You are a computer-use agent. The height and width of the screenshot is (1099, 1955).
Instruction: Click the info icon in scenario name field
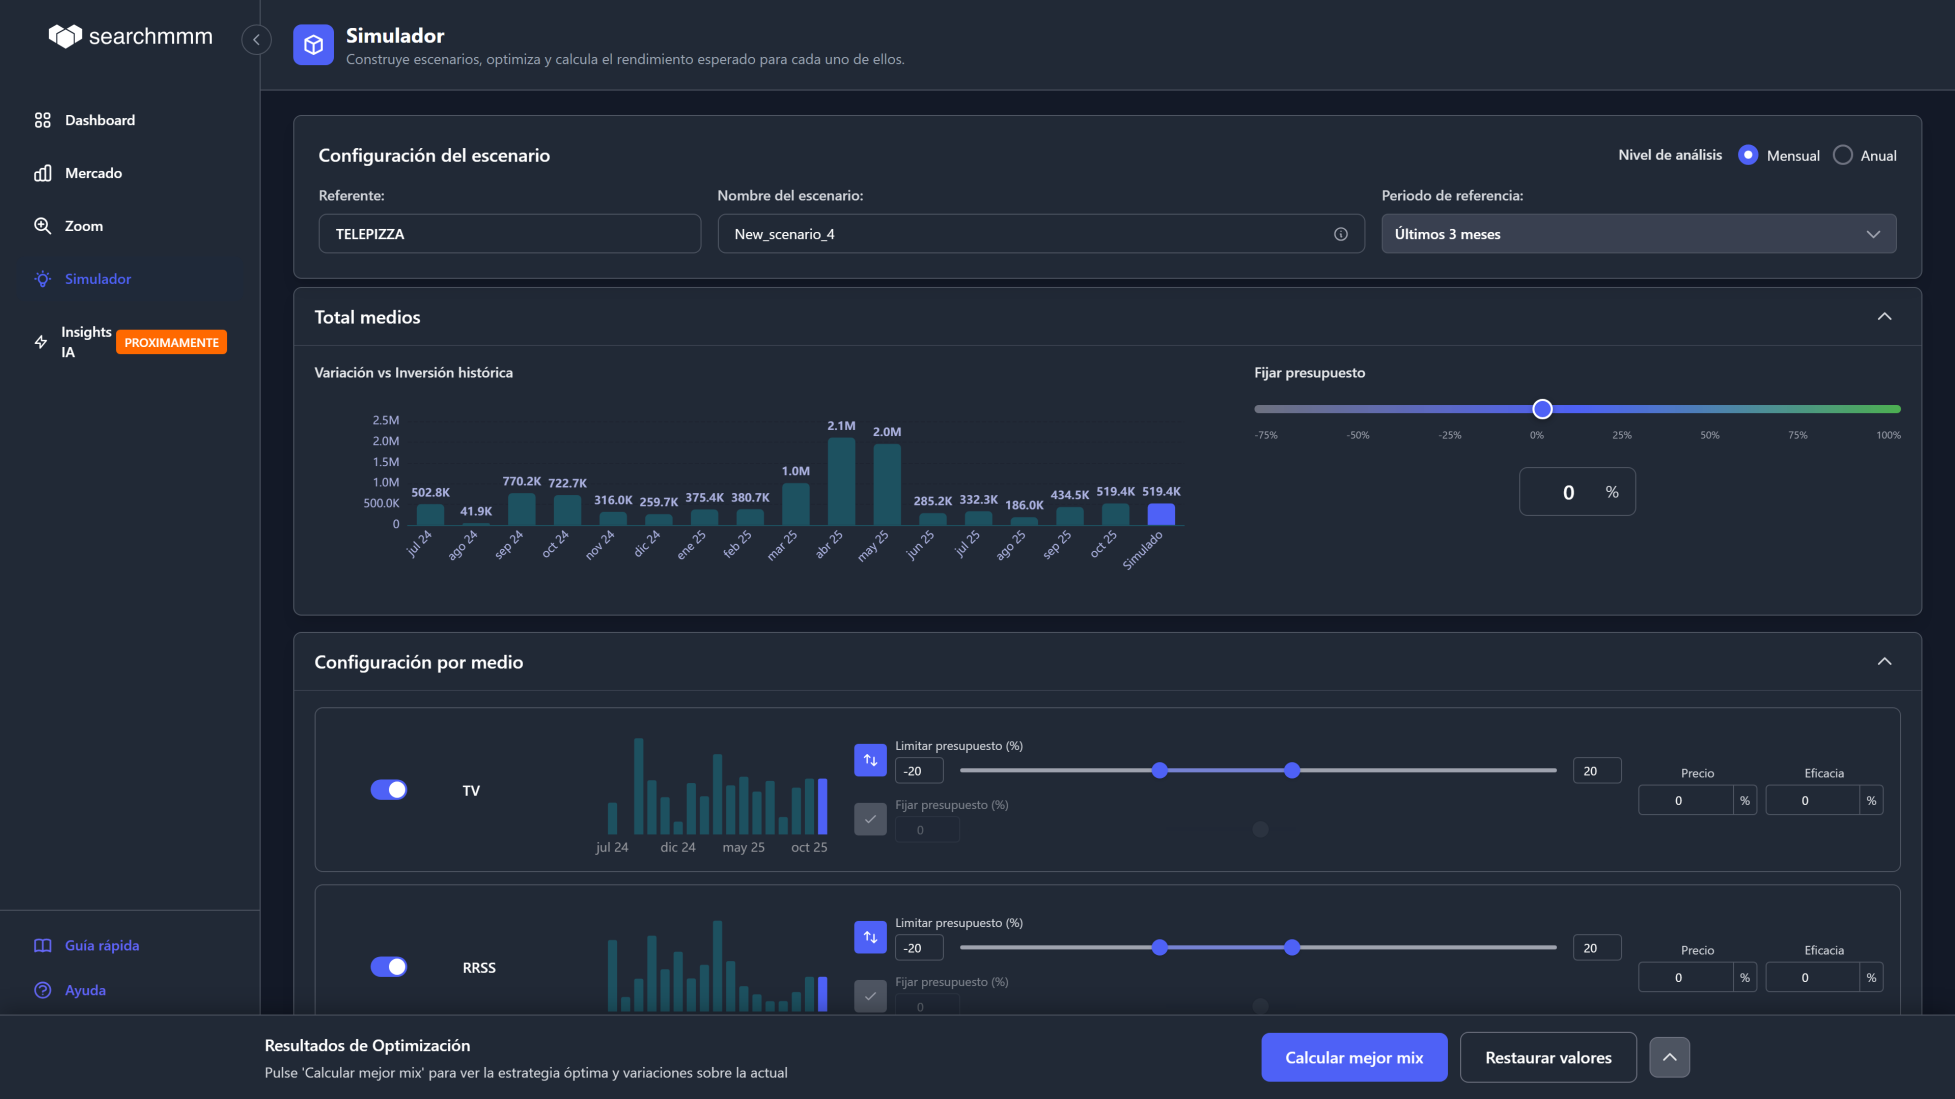point(1340,234)
